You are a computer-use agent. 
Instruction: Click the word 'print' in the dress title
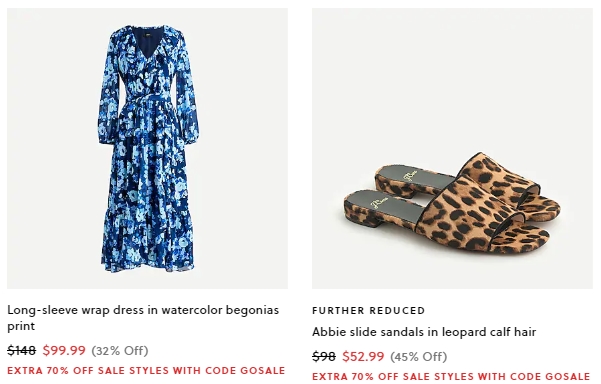(21, 326)
